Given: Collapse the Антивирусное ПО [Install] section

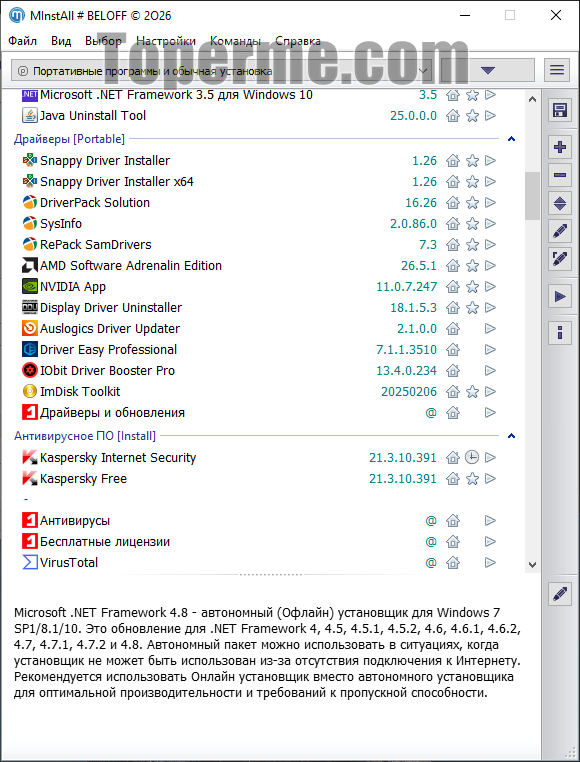Looking at the screenshot, I should (511, 436).
